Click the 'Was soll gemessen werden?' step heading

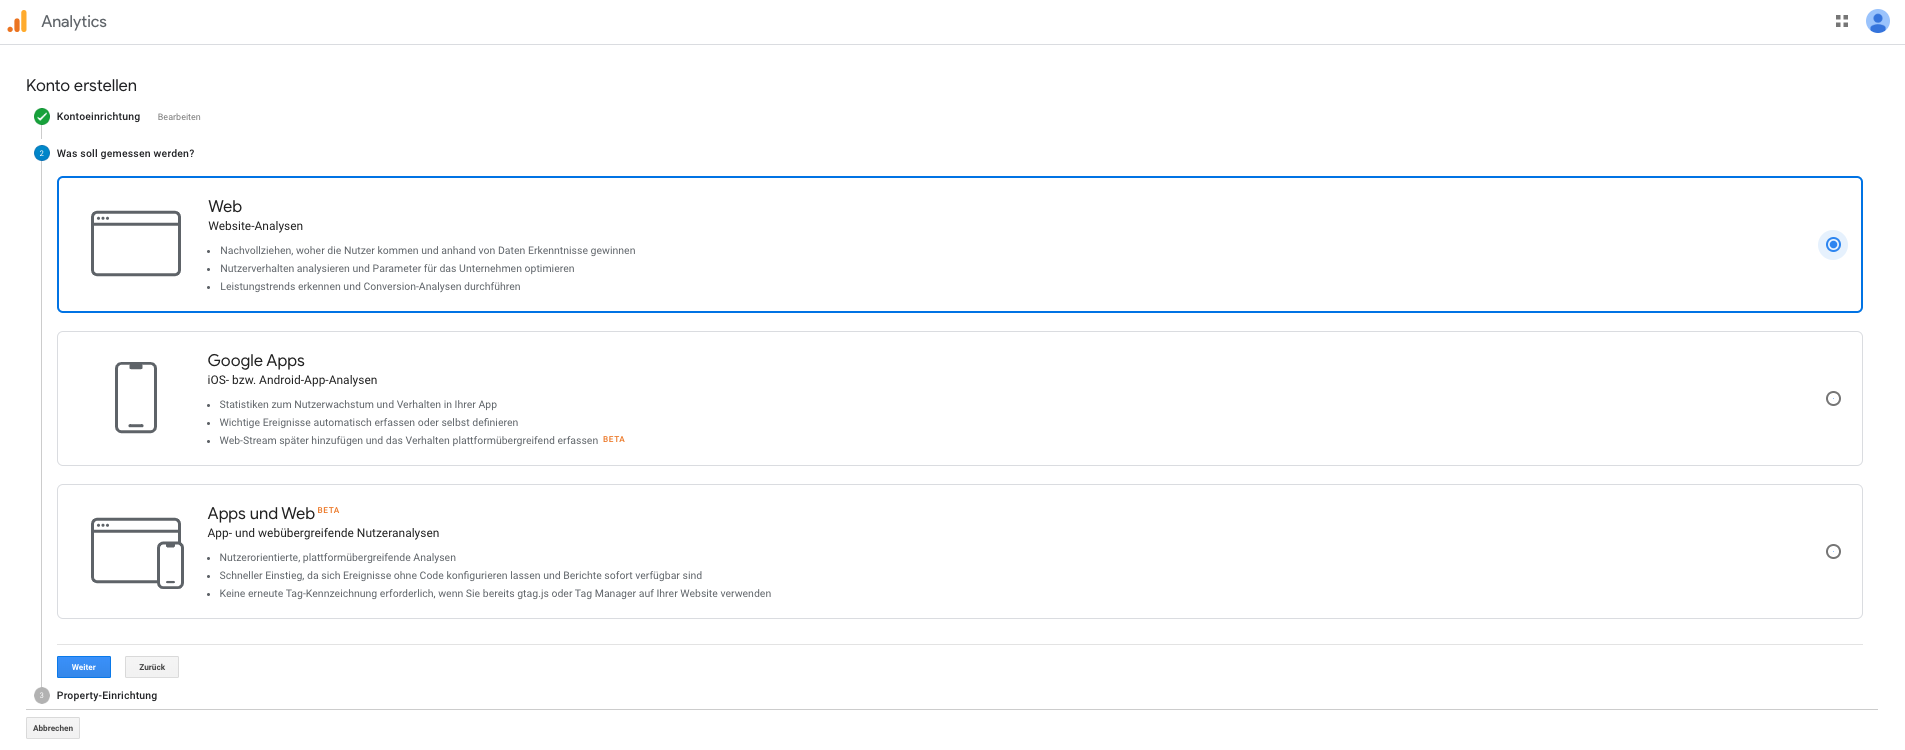pyautogui.click(x=125, y=153)
